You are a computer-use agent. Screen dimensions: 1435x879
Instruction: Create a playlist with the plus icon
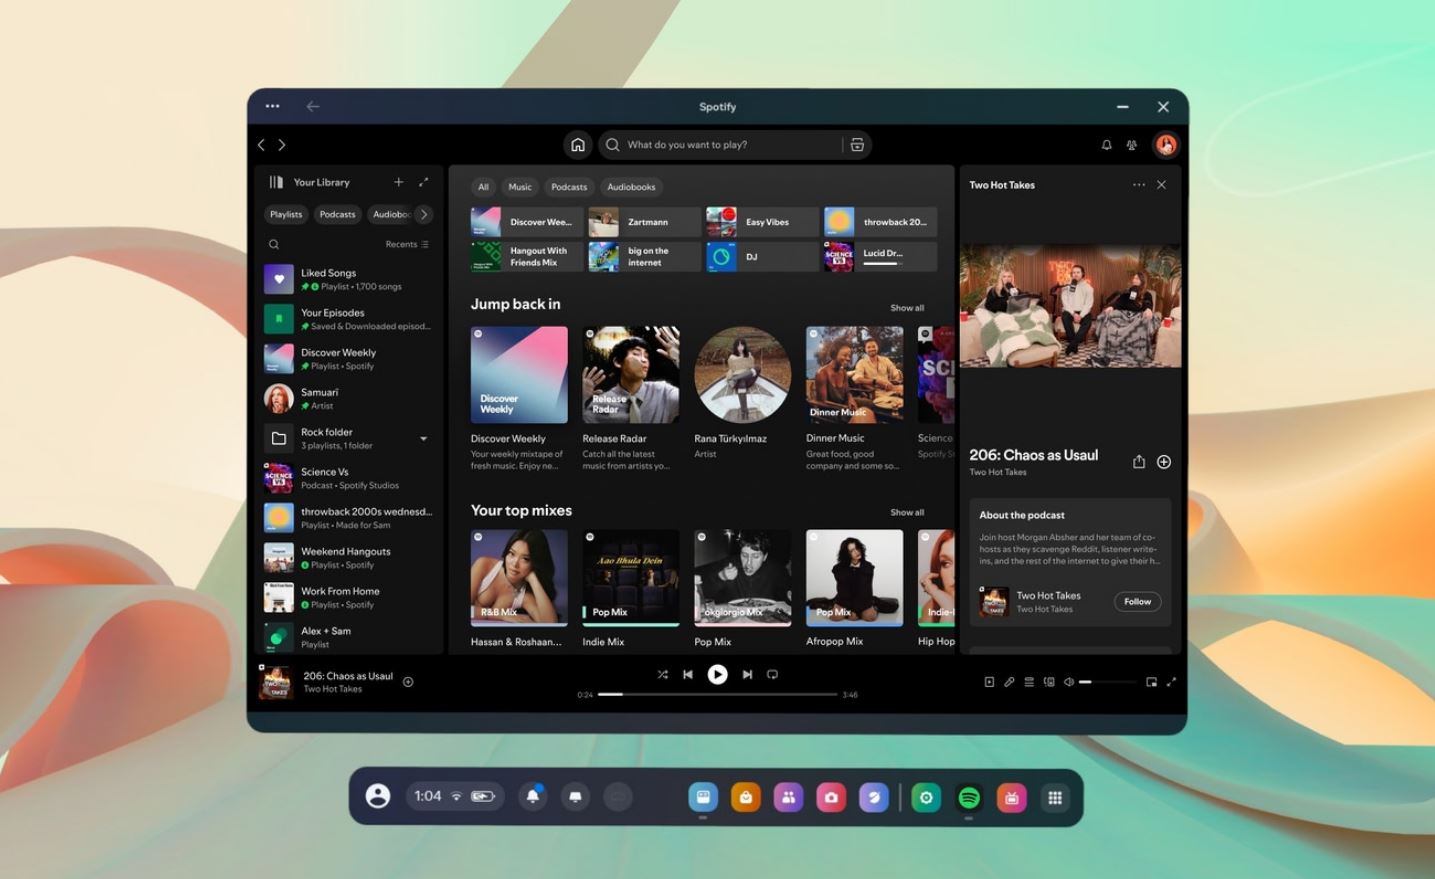click(x=398, y=182)
